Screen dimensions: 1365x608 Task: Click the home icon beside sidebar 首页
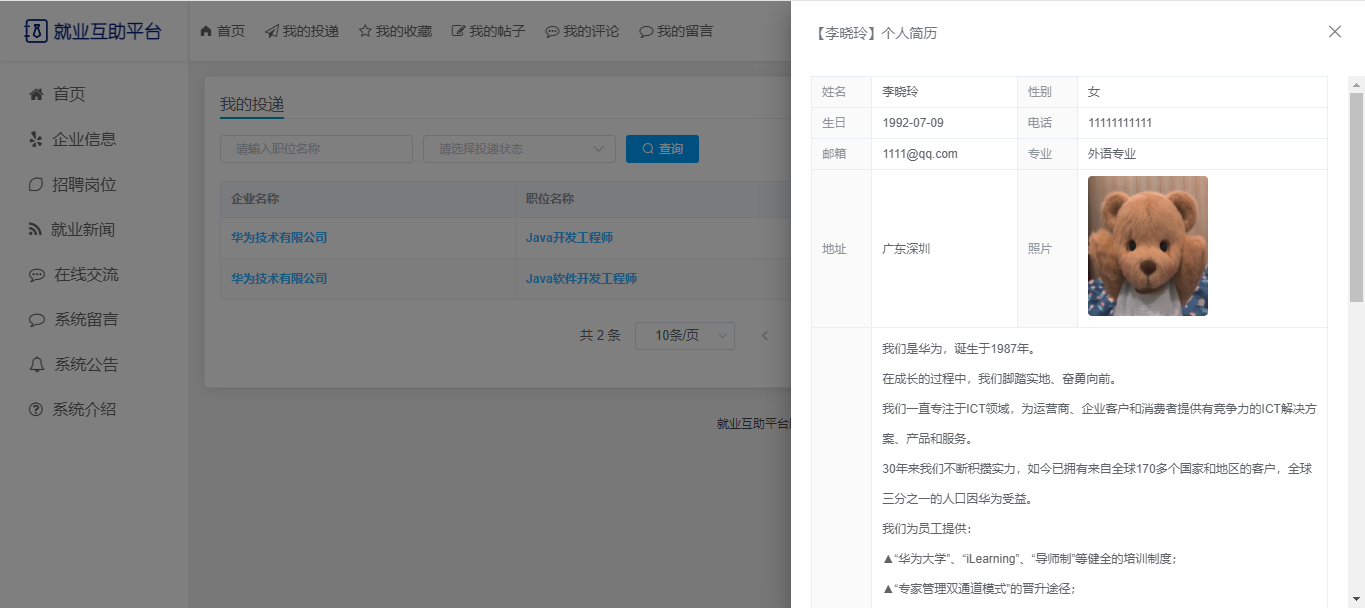(x=36, y=94)
